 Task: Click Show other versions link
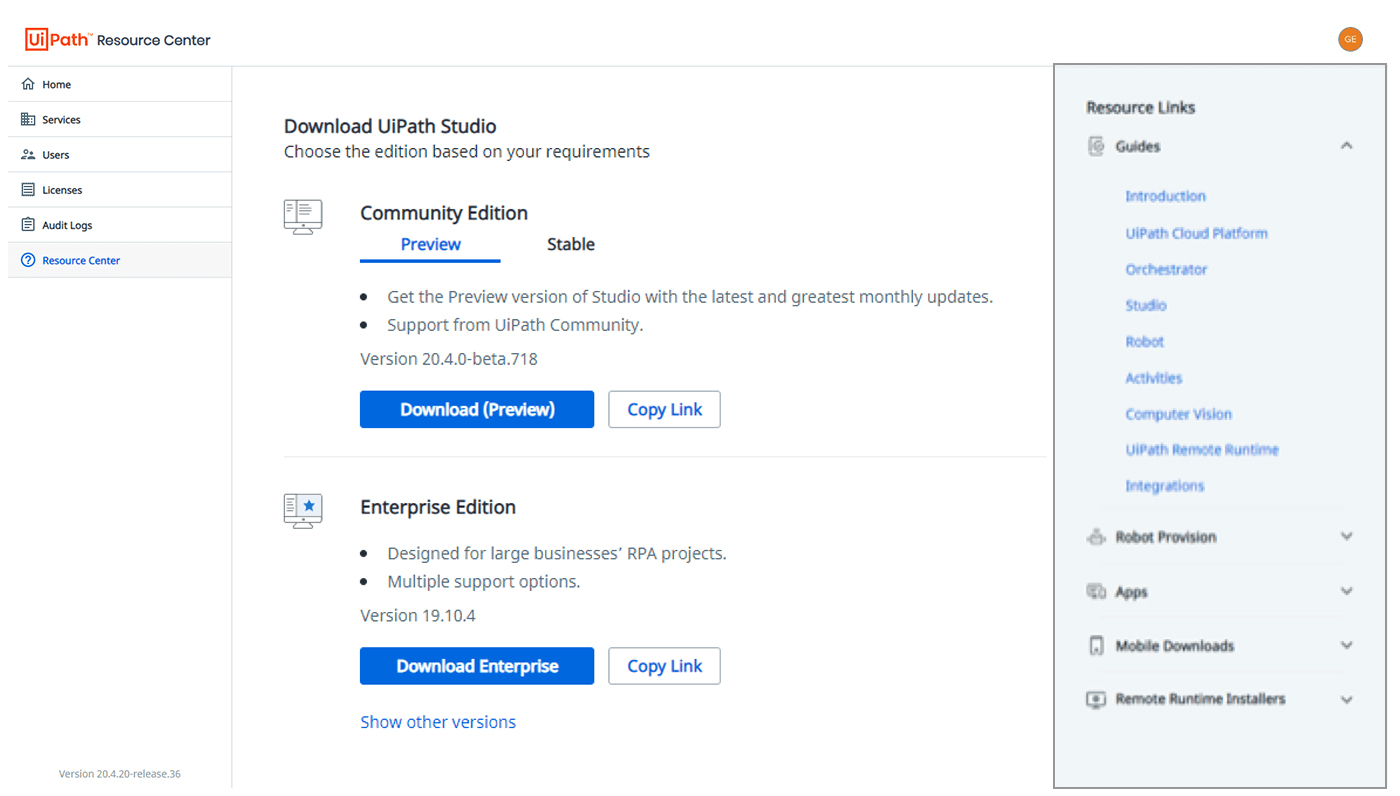pos(438,722)
